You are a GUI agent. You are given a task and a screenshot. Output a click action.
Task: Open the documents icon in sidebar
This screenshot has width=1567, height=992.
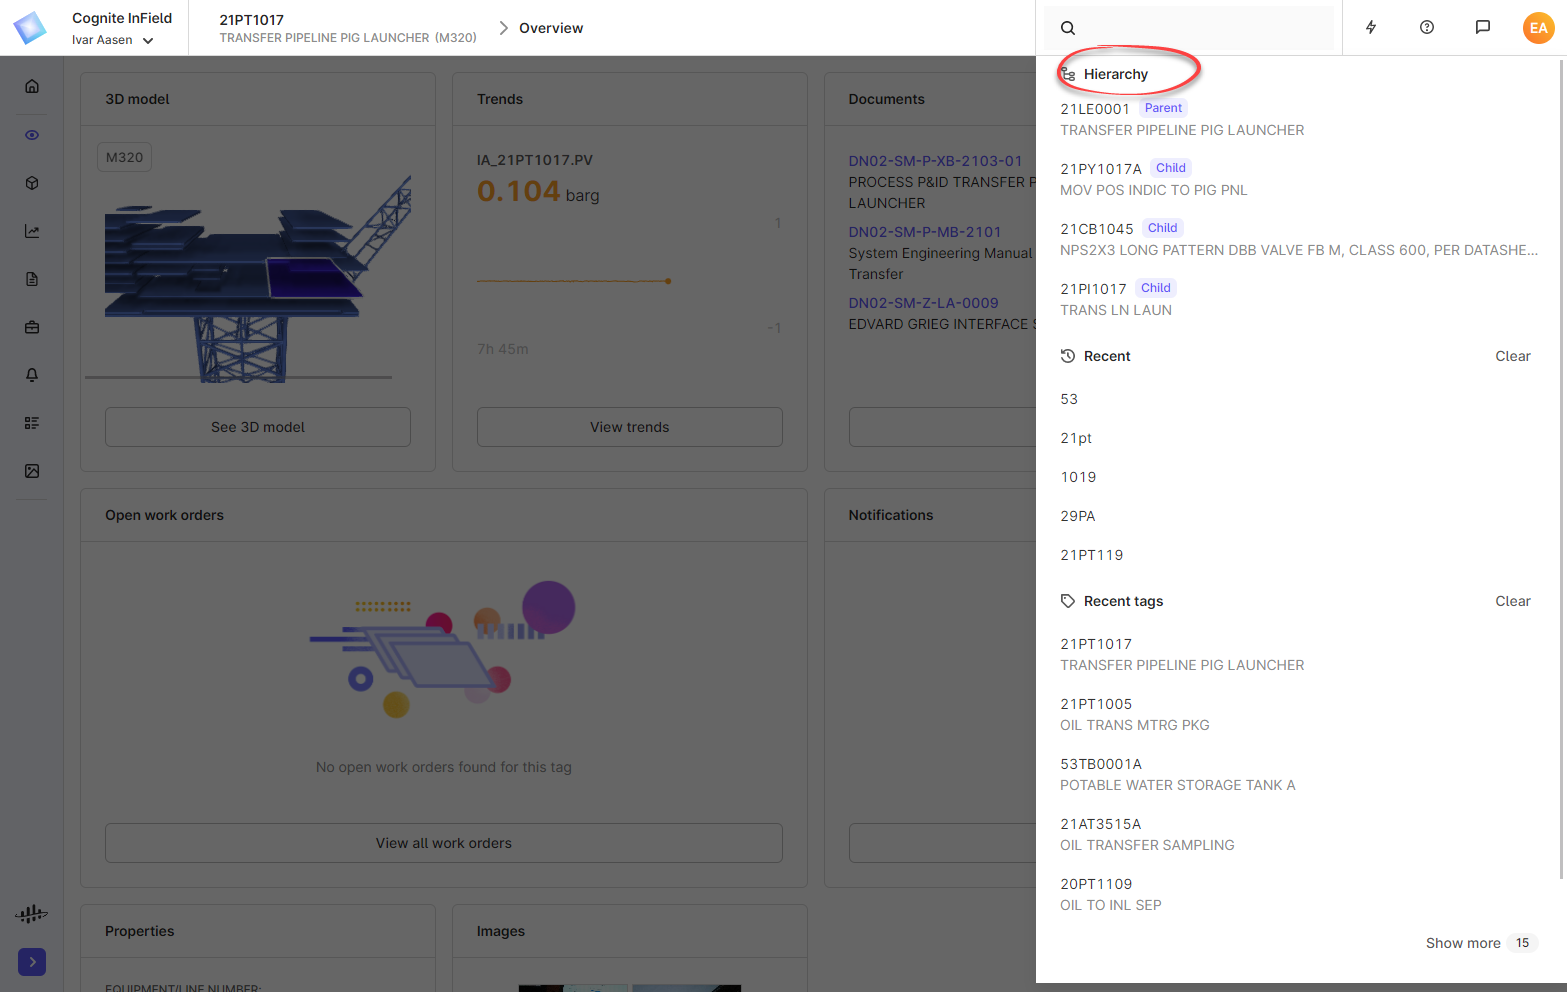32,279
